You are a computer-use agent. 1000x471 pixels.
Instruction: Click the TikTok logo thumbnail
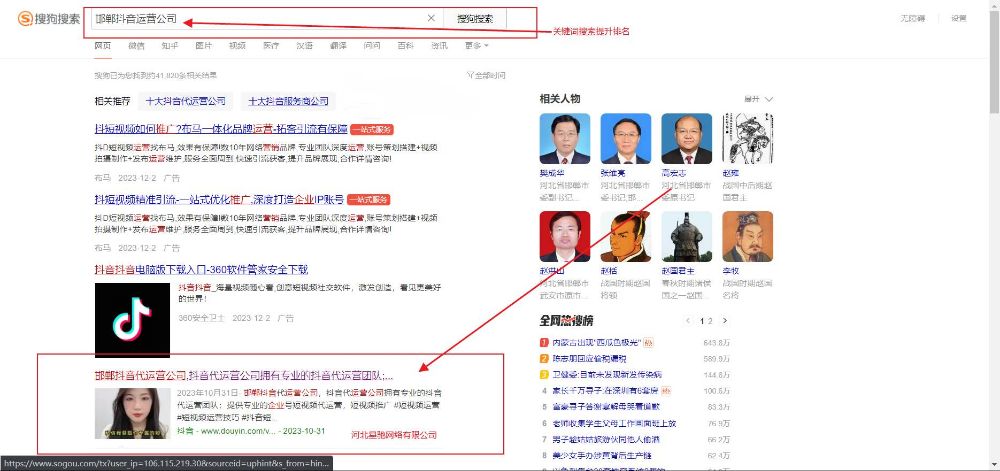click(x=133, y=320)
